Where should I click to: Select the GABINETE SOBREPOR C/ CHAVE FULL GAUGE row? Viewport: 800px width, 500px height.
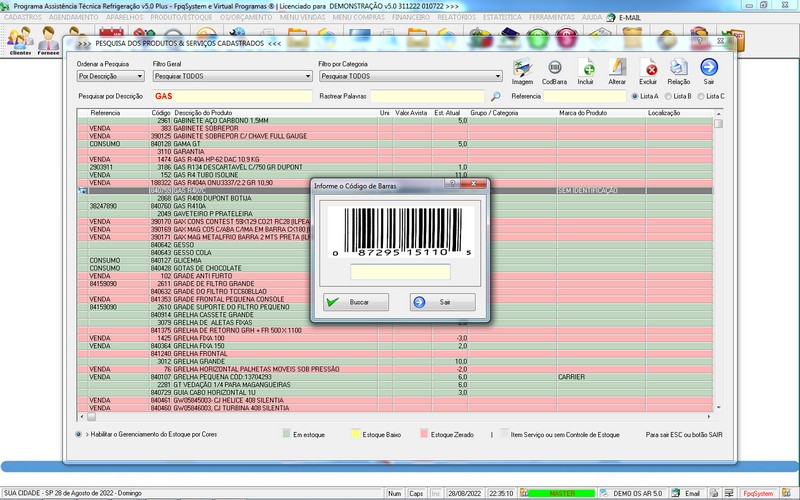[395, 136]
